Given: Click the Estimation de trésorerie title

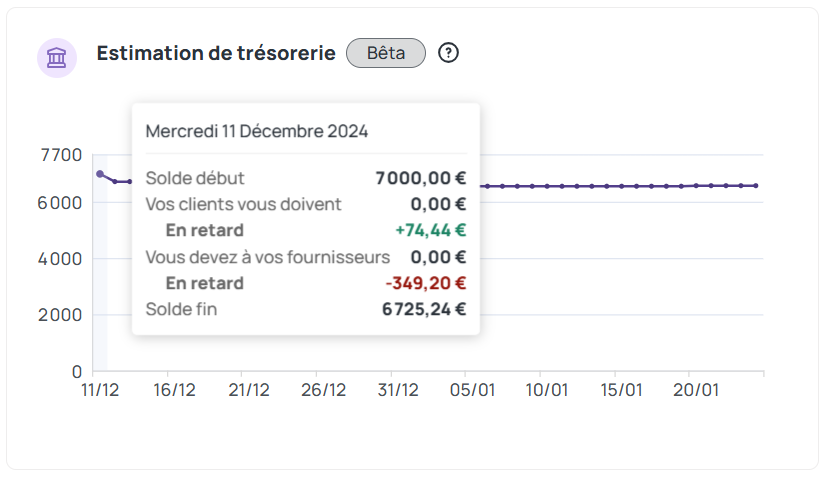Looking at the screenshot, I should coord(216,53).
